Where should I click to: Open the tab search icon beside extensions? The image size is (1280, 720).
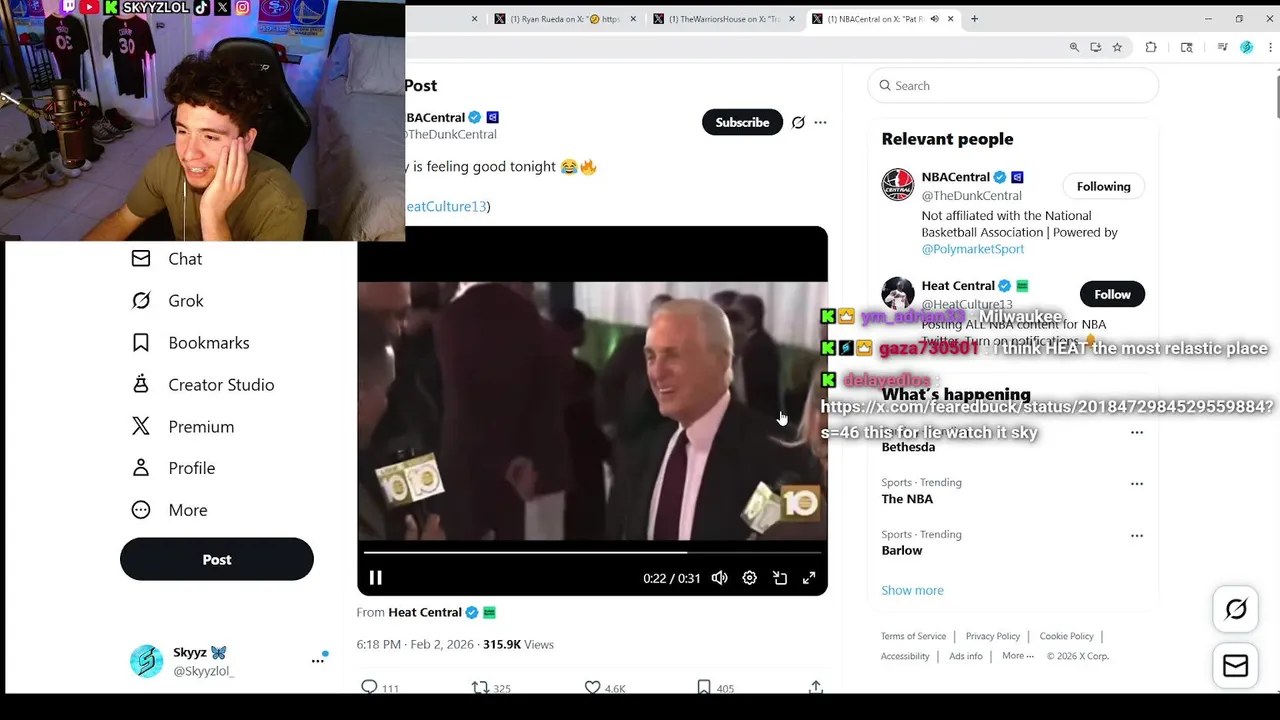1187,47
